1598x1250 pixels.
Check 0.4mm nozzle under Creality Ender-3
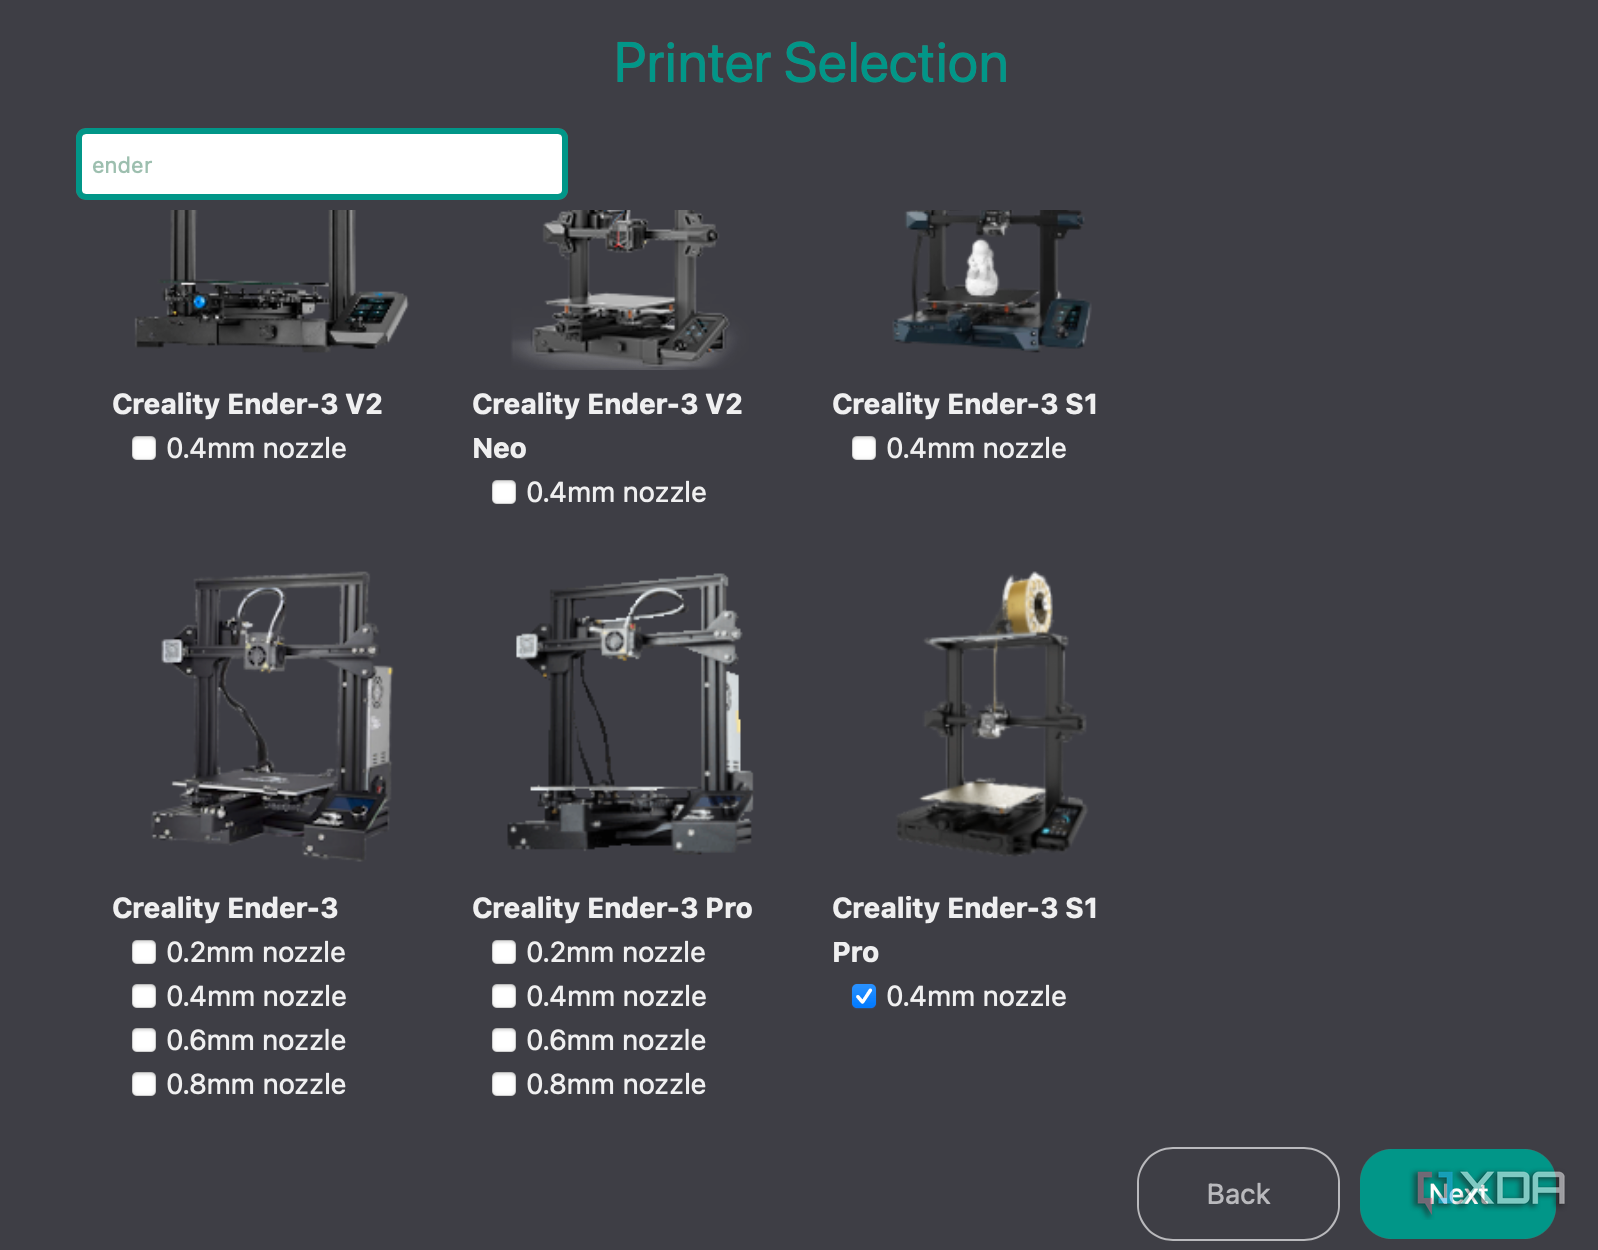(x=144, y=996)
